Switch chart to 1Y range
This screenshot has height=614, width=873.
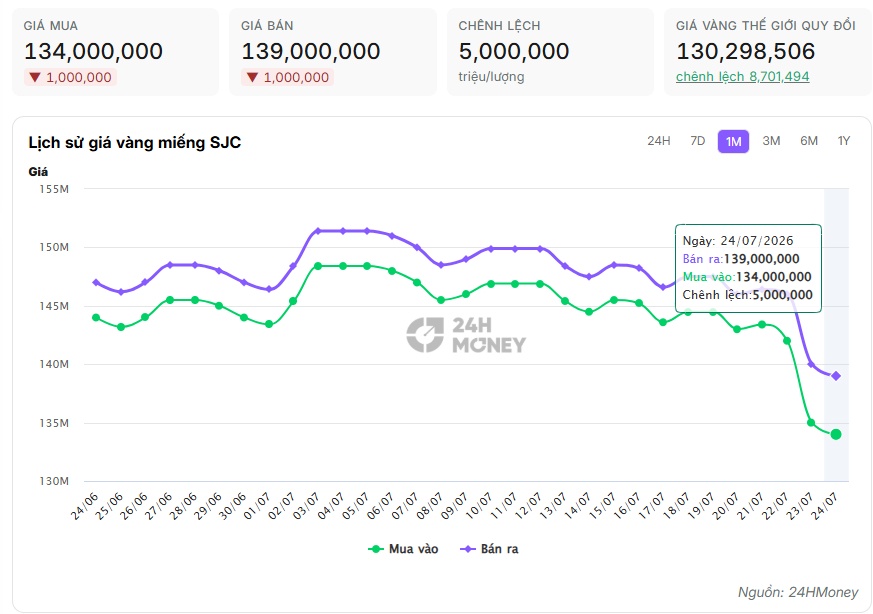(844, 141)
